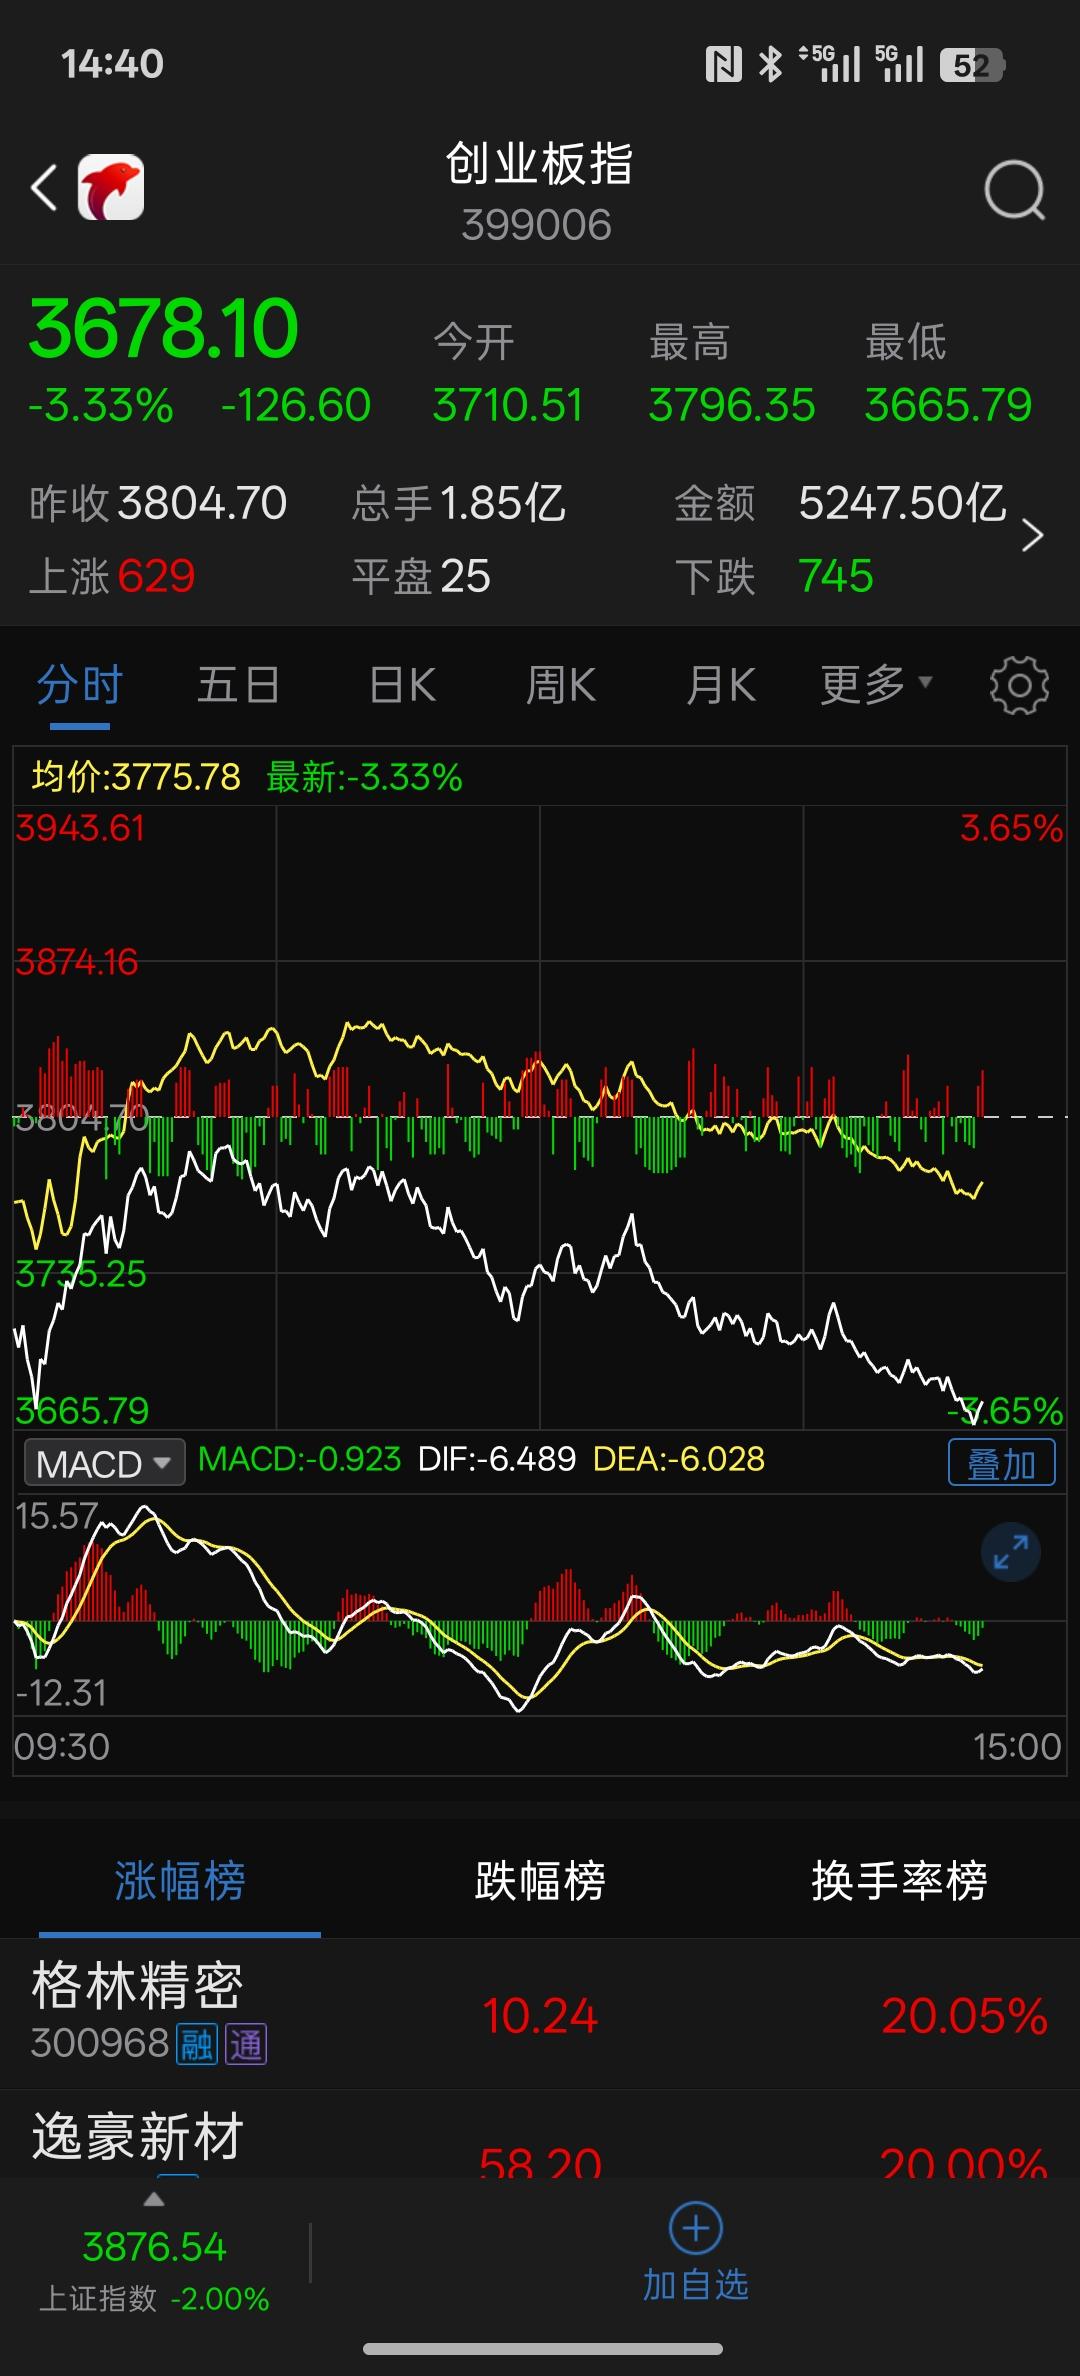
Task: Tap the 最低 value 3665.79
Action: coord(948,406)
